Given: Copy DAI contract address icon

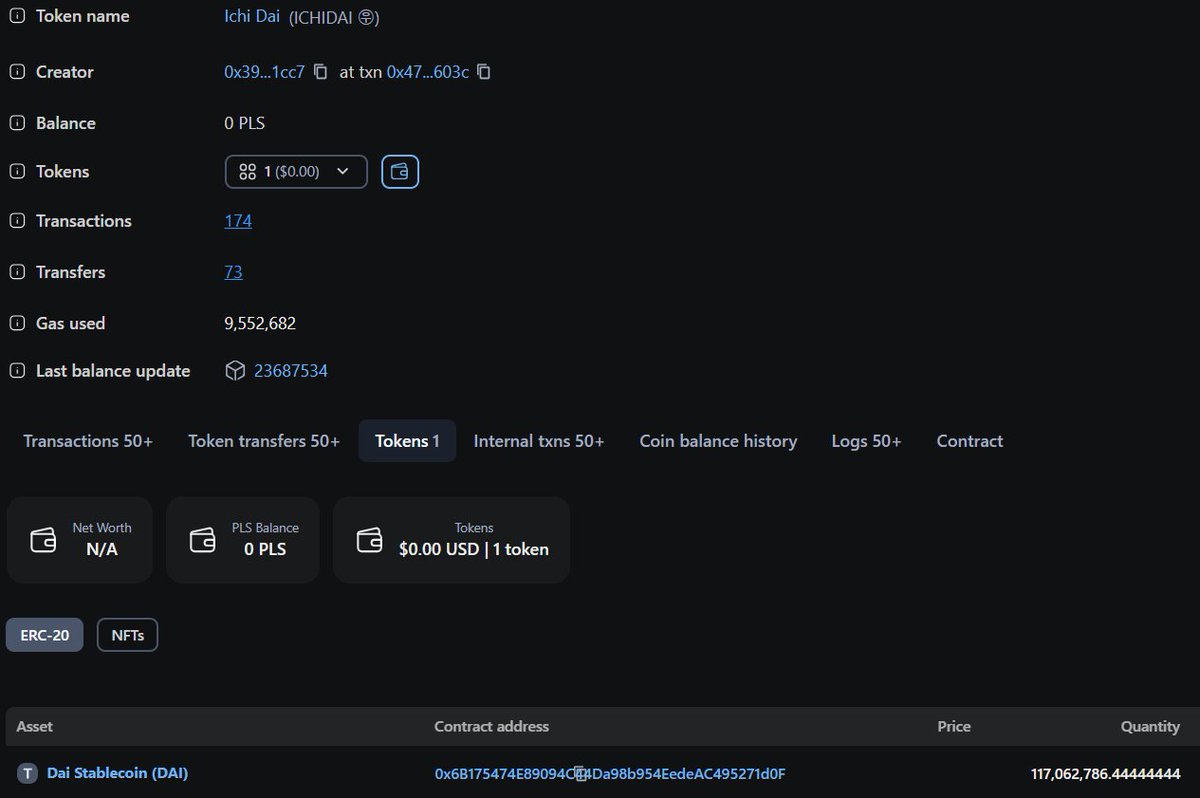Looking at the screenshot, I should coord(581,774).
